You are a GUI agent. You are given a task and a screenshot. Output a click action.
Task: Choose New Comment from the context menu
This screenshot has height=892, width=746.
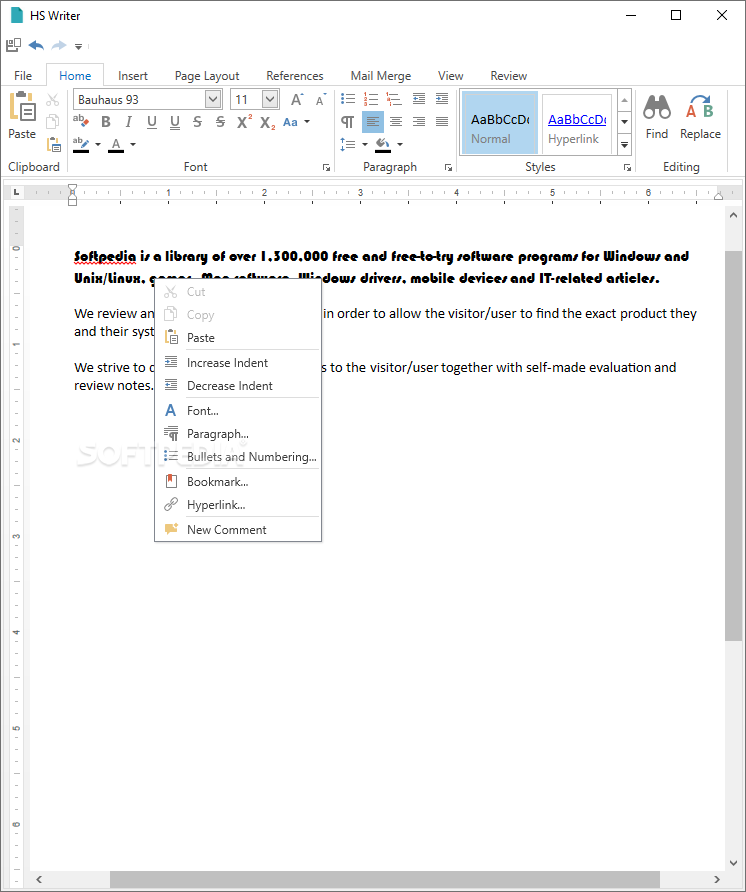point(238,530)
